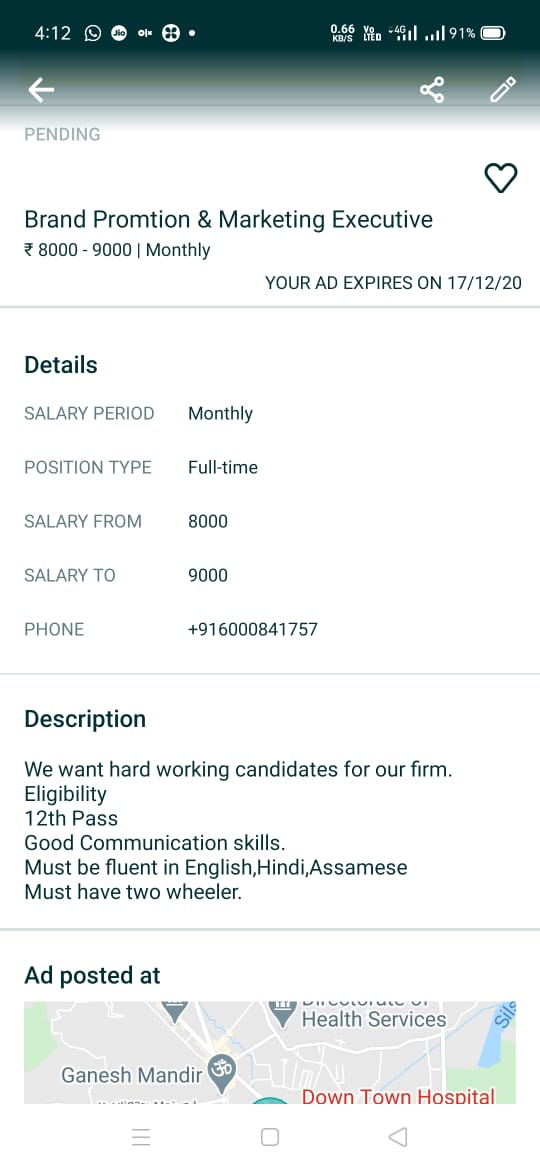The image size is (540, 1170).
Task: Tap the Android home square button
Action: tap(270, 1136)
